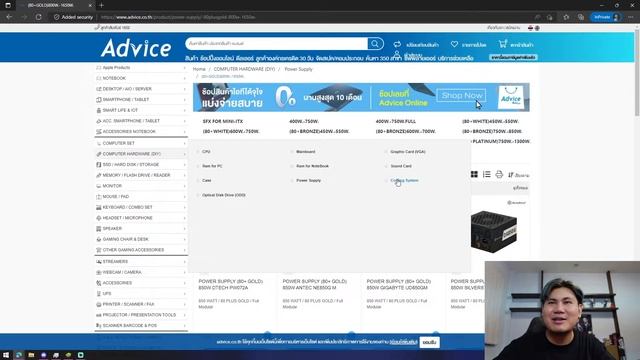Open Graphic Card (VGA) submenu item
This screenshot has width=640, height=360.
coord(407,151)
